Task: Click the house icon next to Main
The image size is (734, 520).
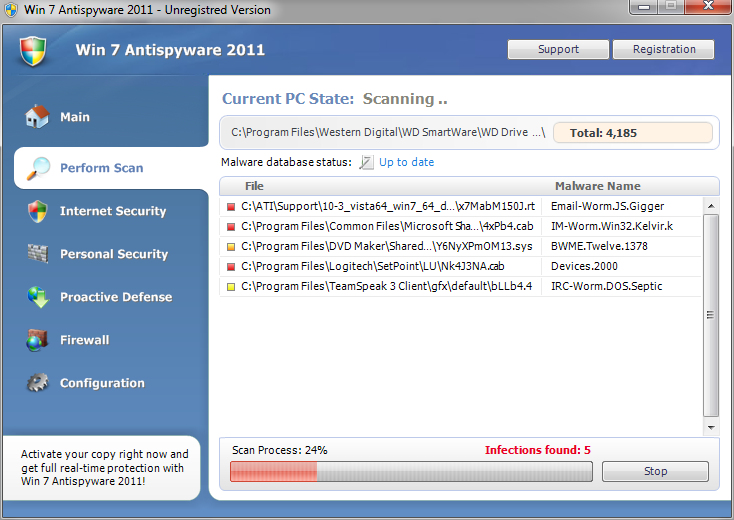Action: click(x=37, y=117)
